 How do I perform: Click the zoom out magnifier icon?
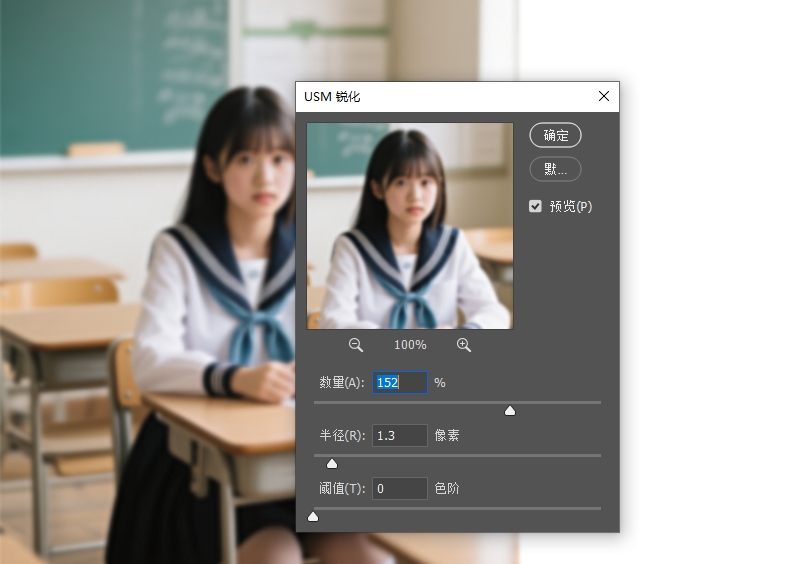[x=356, y=344]
